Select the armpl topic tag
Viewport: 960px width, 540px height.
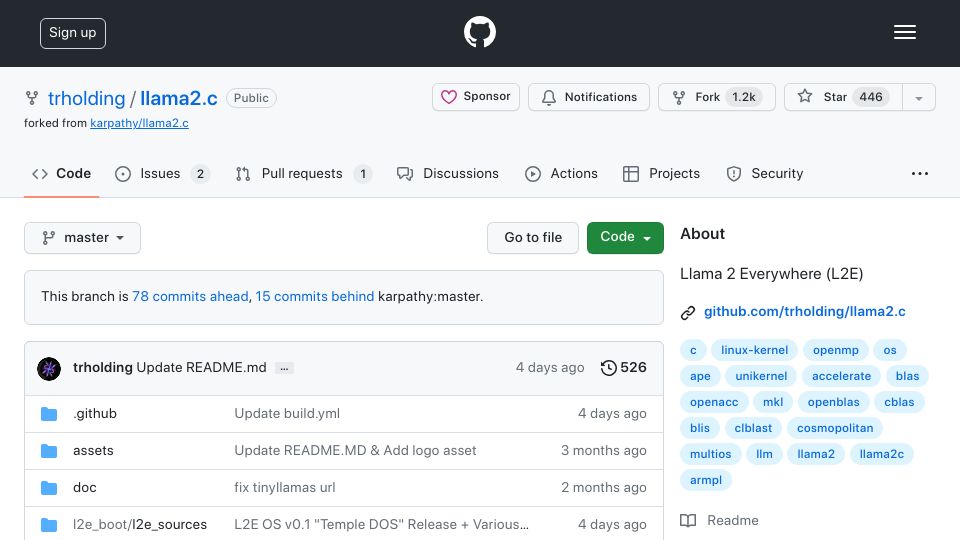pos(706,480)
